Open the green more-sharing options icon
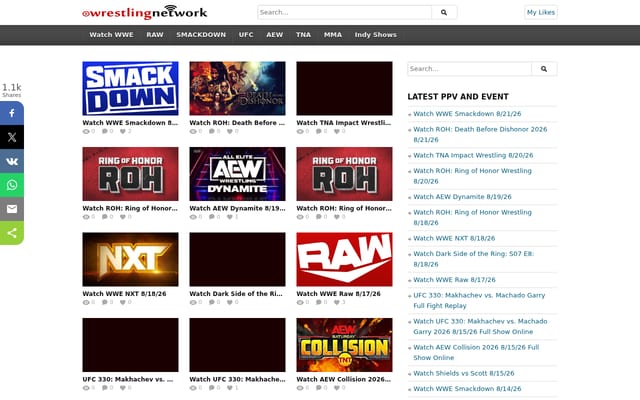Image resolution: width=640 pixels, height=400 pixels. (12, 233)
